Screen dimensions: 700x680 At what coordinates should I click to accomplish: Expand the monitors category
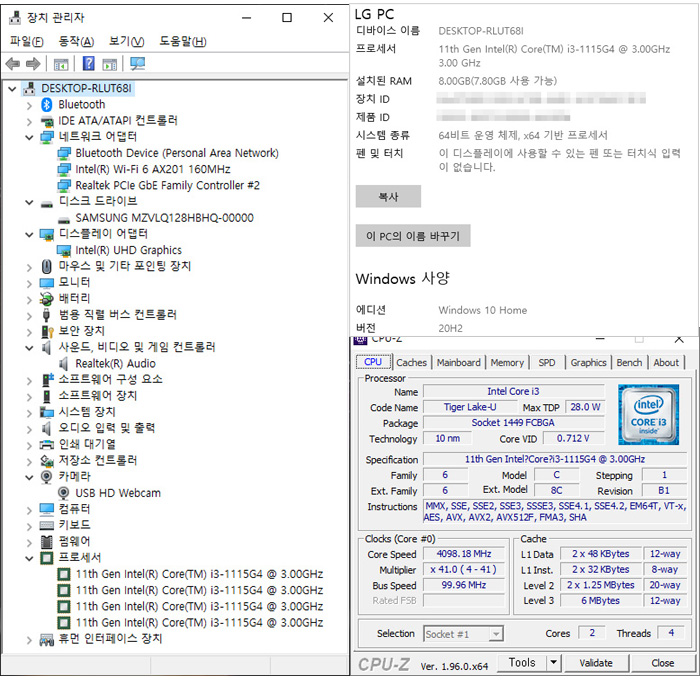[29, 284]
